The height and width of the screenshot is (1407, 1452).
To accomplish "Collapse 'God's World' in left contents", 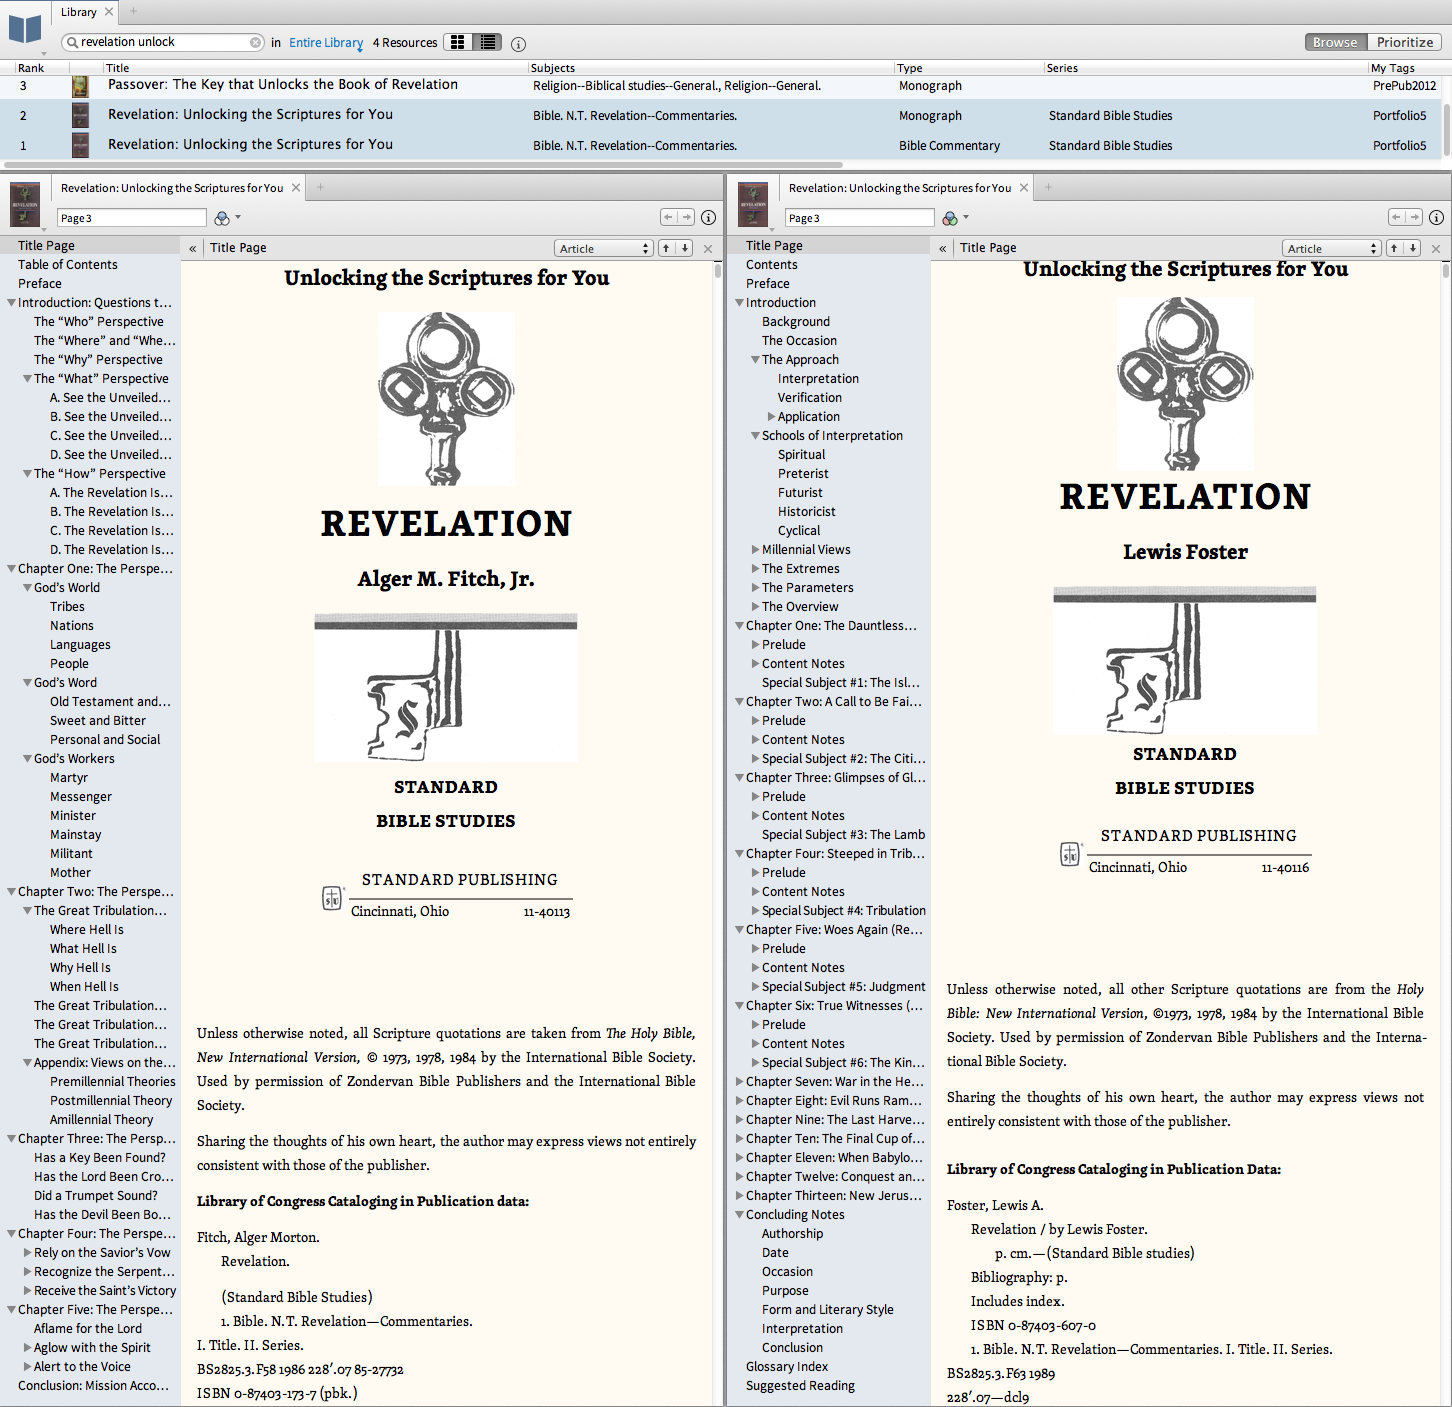I will [27, 588].
